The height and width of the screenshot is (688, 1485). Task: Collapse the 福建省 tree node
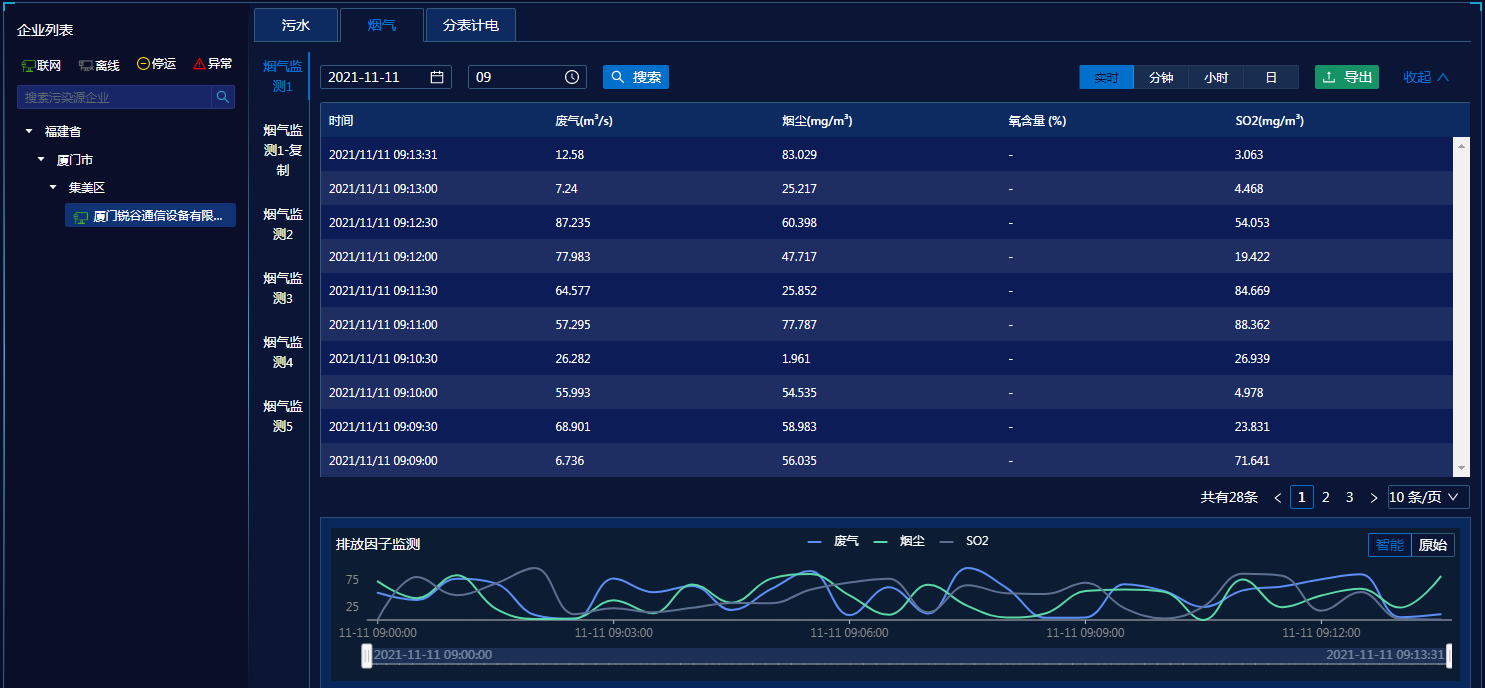(x=29, y=131)
